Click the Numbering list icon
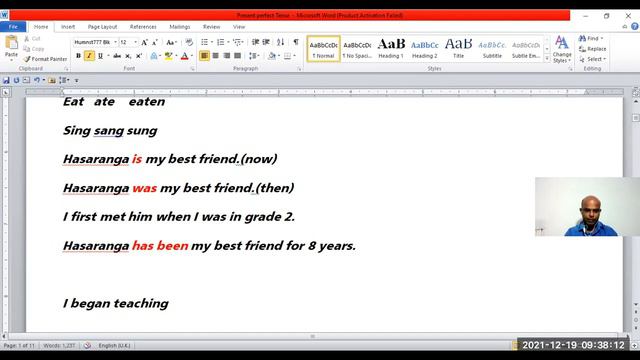This screenshot has height=360, width=640. [220, 42]
